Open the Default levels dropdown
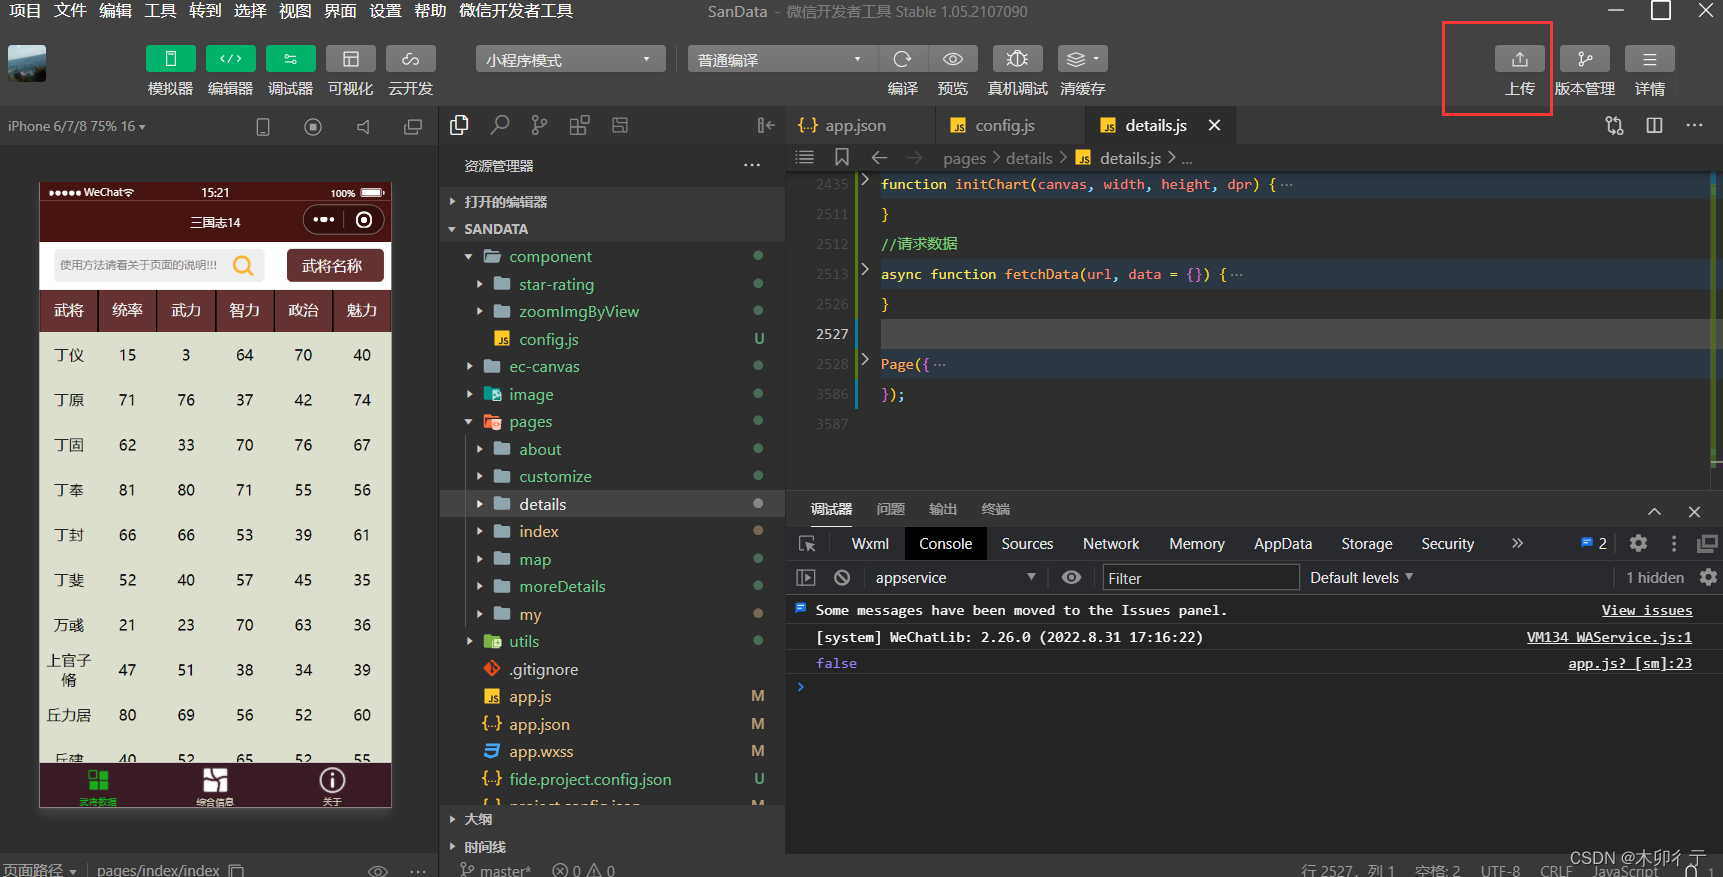The width and height of the screenshot is (1723, 877). pyautogui.click(x=1361, y=577)
